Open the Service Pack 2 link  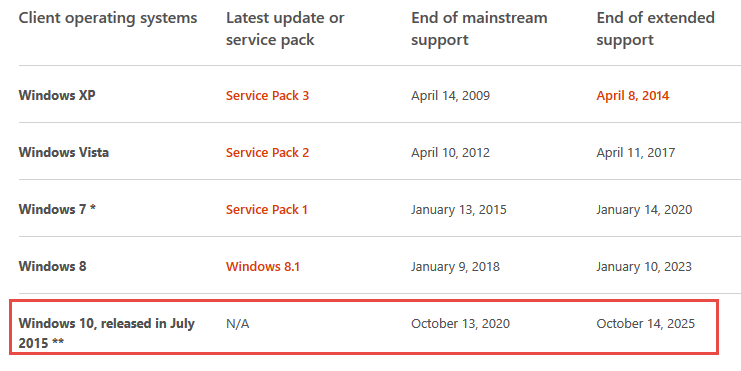coord(267,153)
